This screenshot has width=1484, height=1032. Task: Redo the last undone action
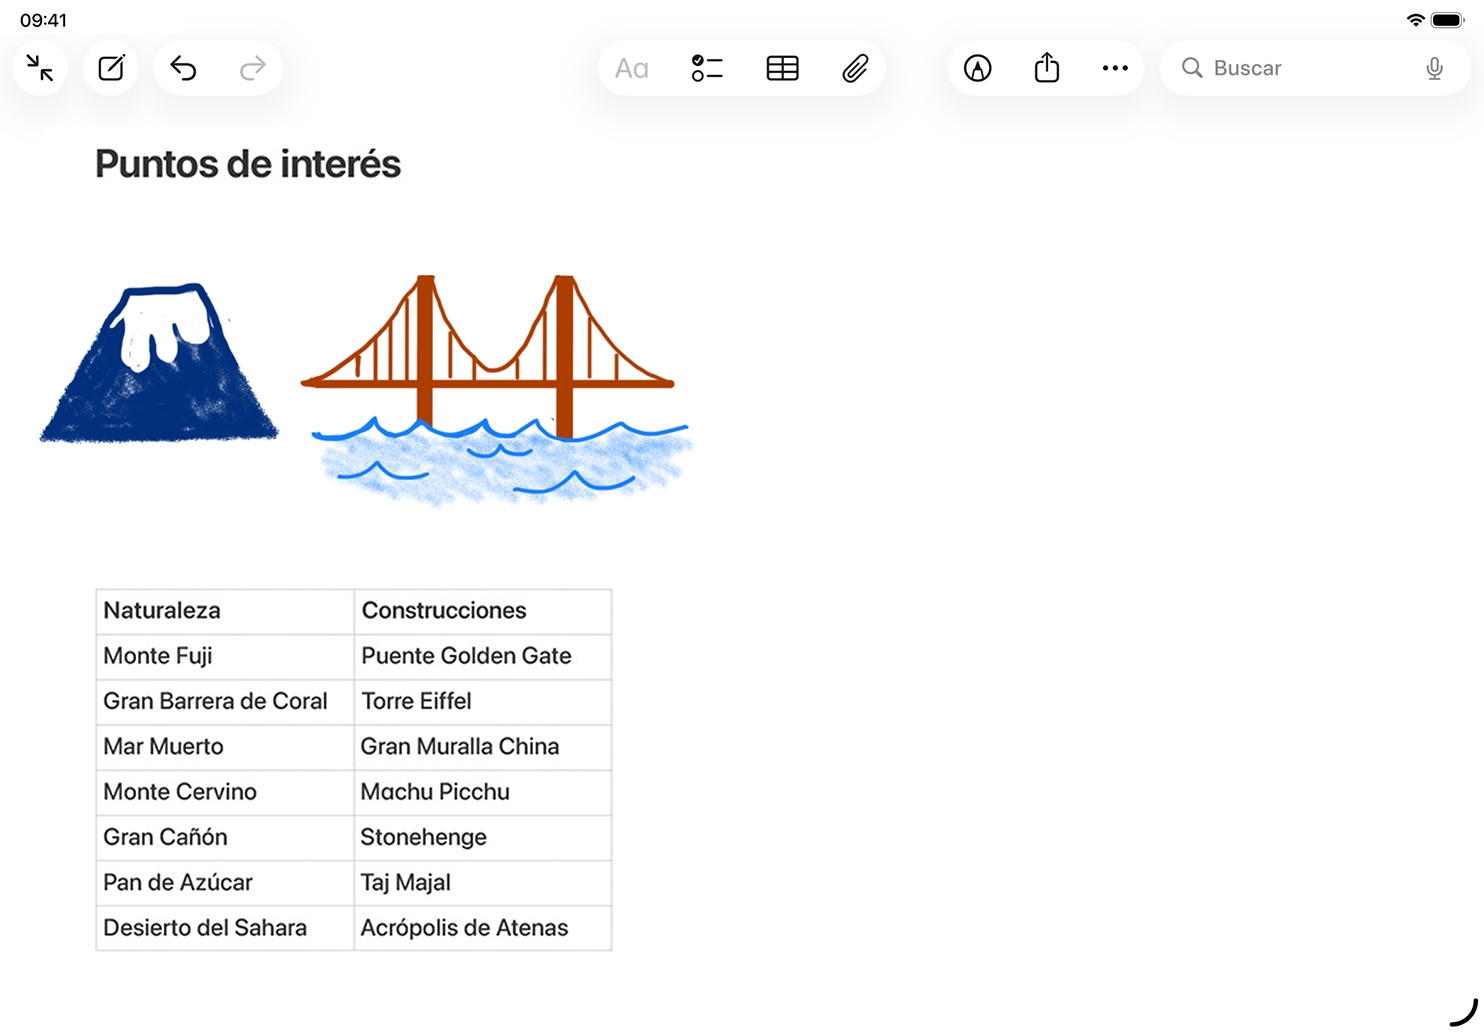click(253, 68)
